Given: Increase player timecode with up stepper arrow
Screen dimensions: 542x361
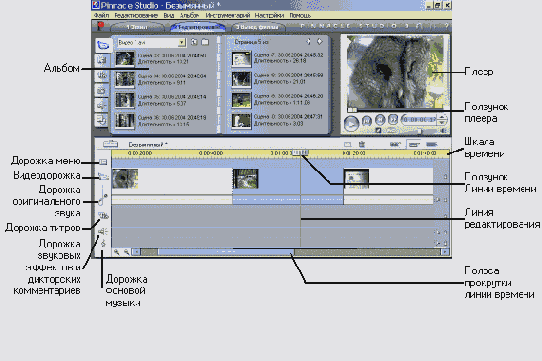Looking at the screenshot, I should point(442,117).
